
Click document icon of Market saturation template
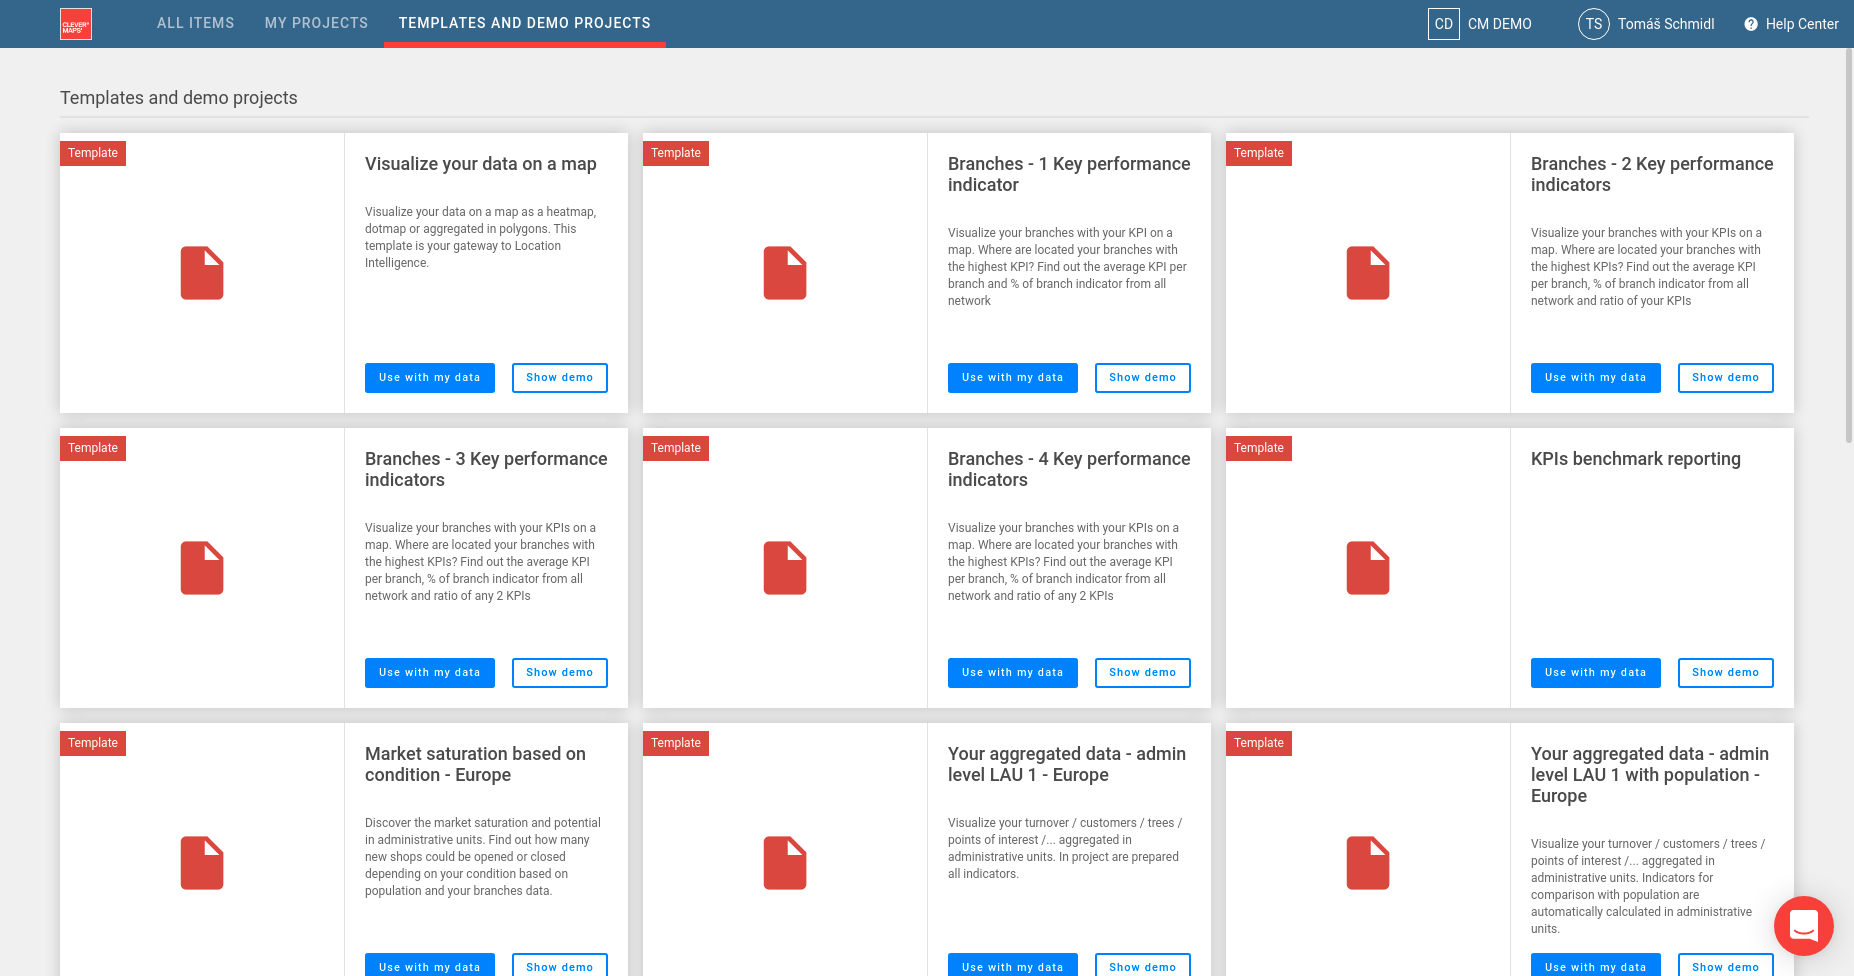[x=202, y=862]
